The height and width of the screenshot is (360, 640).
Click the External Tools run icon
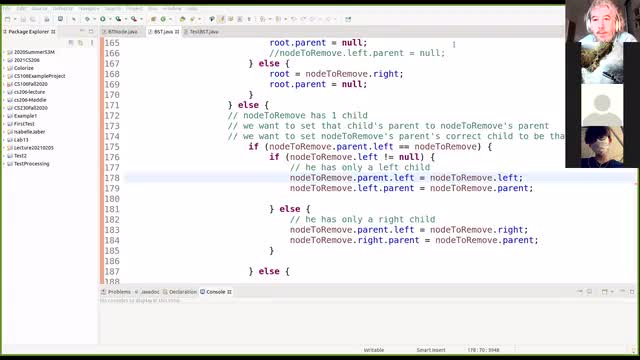pyautogui.click(x=134, y=19)
